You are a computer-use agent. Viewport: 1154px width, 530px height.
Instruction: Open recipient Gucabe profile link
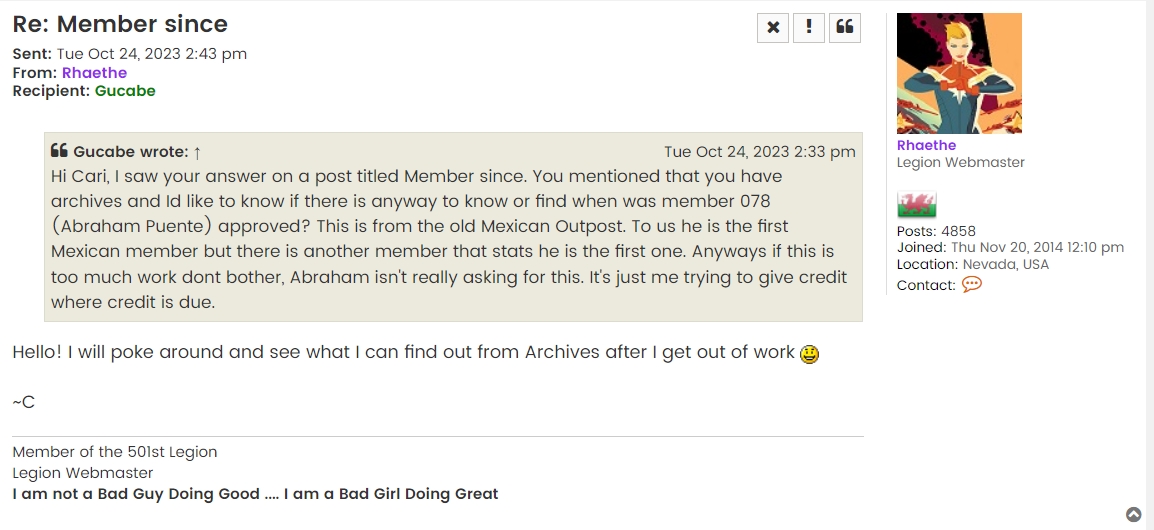125,91
